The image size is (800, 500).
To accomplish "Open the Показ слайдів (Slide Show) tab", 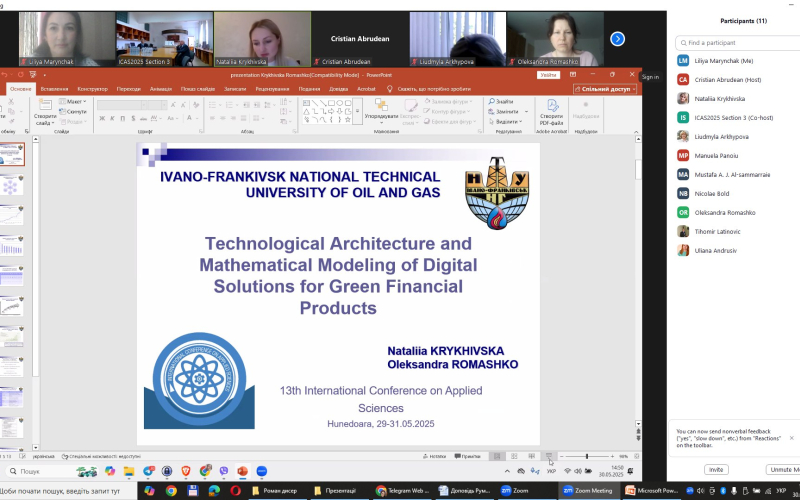I will (x=198, y=89).
